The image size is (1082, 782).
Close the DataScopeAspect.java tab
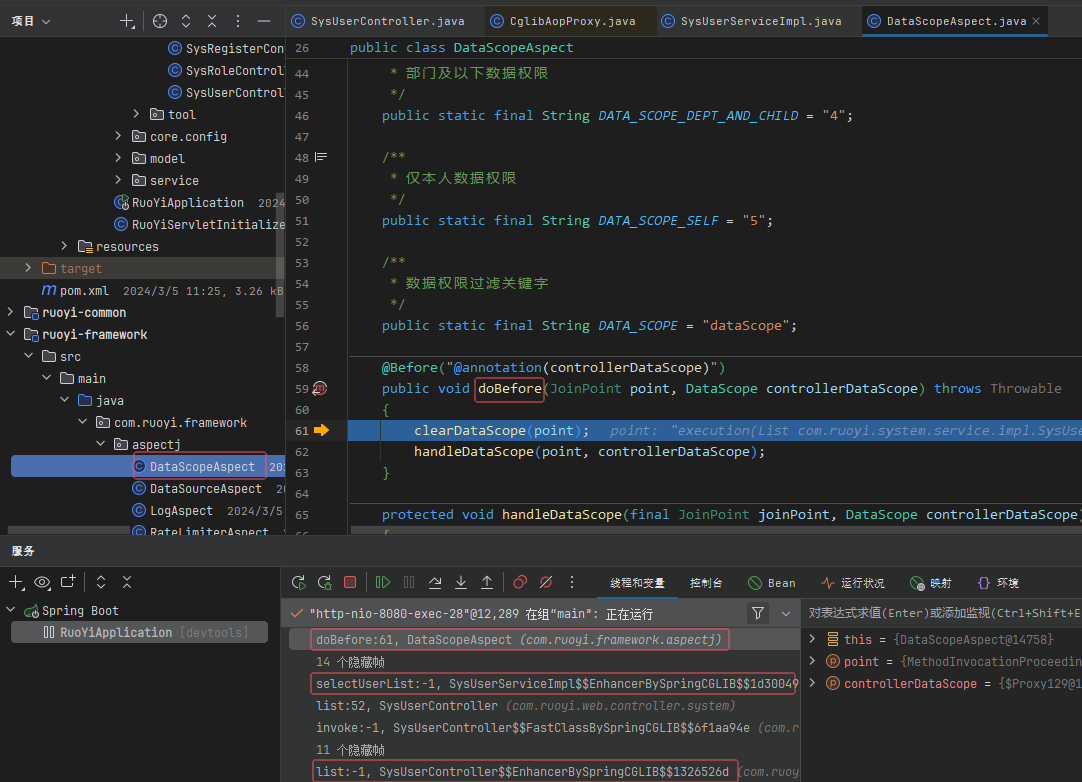coord(1036,21)
